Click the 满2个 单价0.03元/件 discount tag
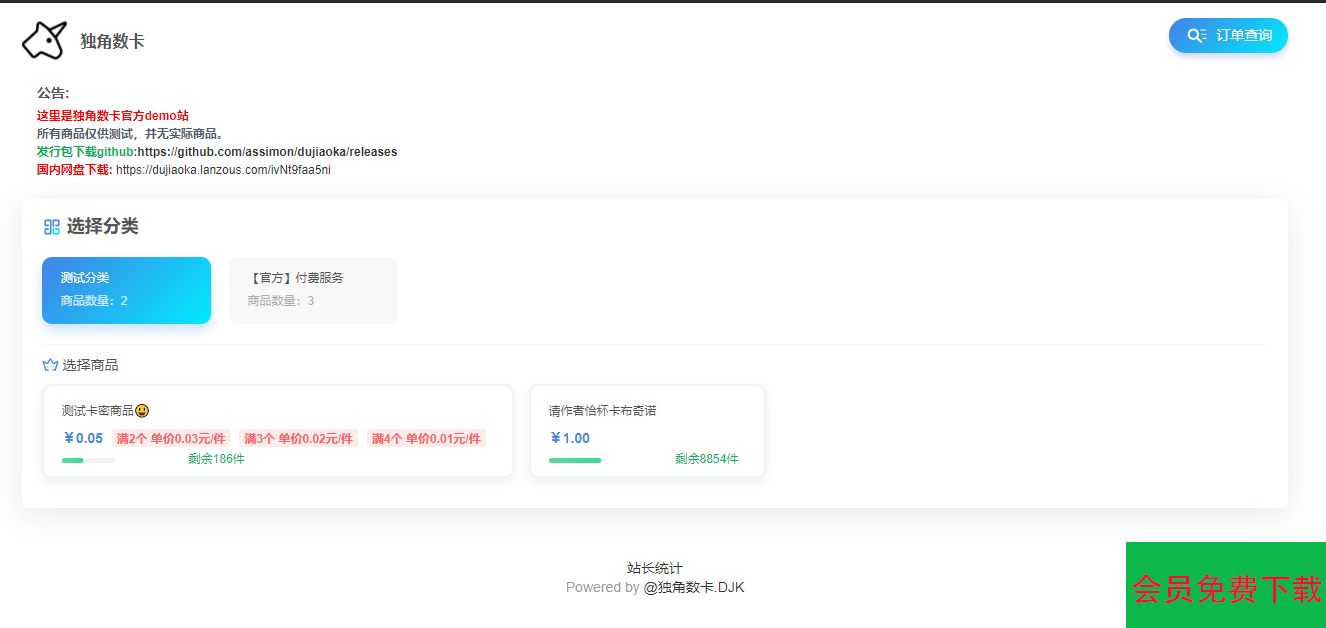This screenshot has width=1326, height=628. (171, 438)
